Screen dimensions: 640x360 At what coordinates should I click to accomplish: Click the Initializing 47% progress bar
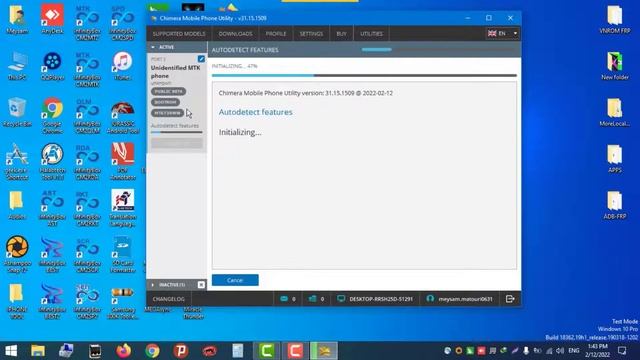[364, 75]
